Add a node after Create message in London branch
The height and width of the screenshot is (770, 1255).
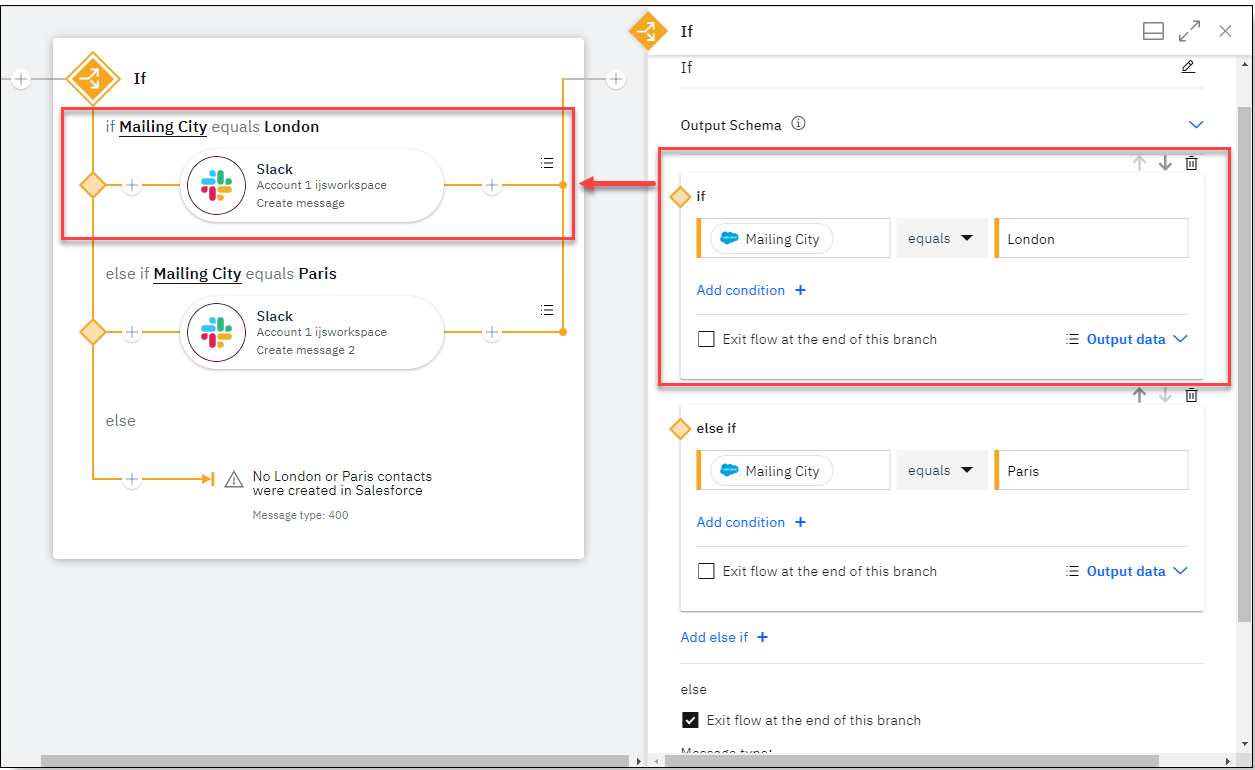pos(491,185)
